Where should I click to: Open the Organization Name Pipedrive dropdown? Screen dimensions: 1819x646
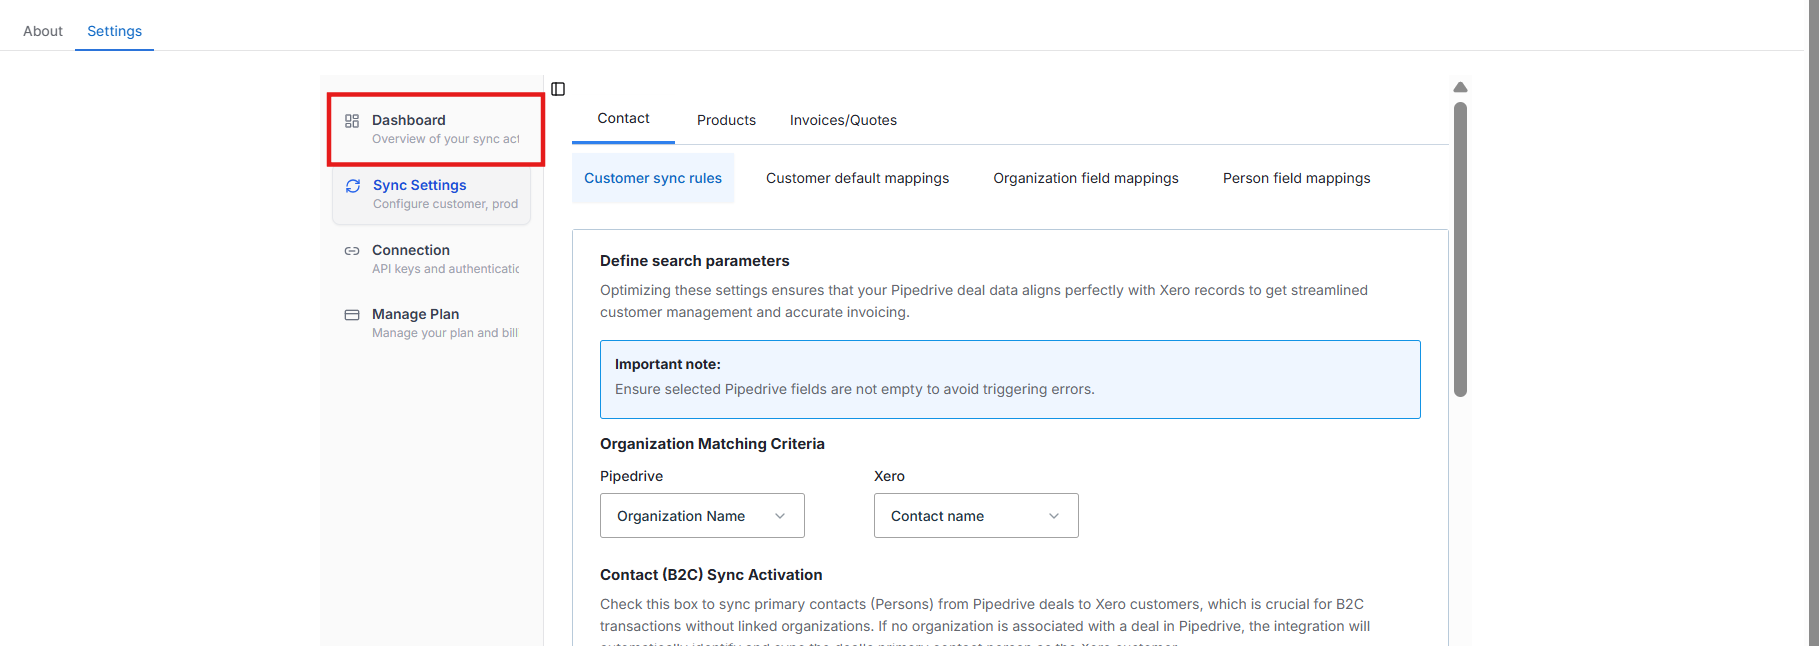702,516
